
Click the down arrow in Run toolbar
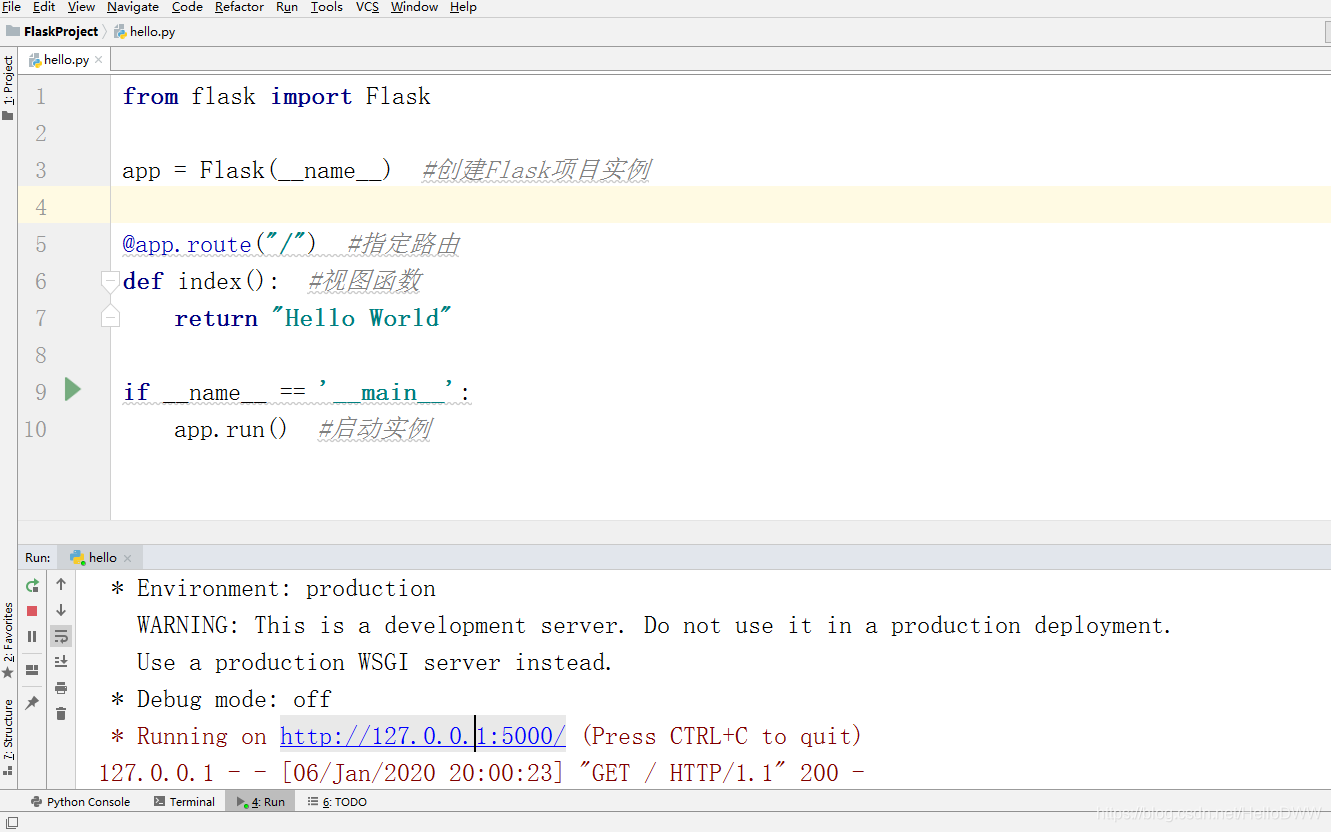tap(61, 610)
